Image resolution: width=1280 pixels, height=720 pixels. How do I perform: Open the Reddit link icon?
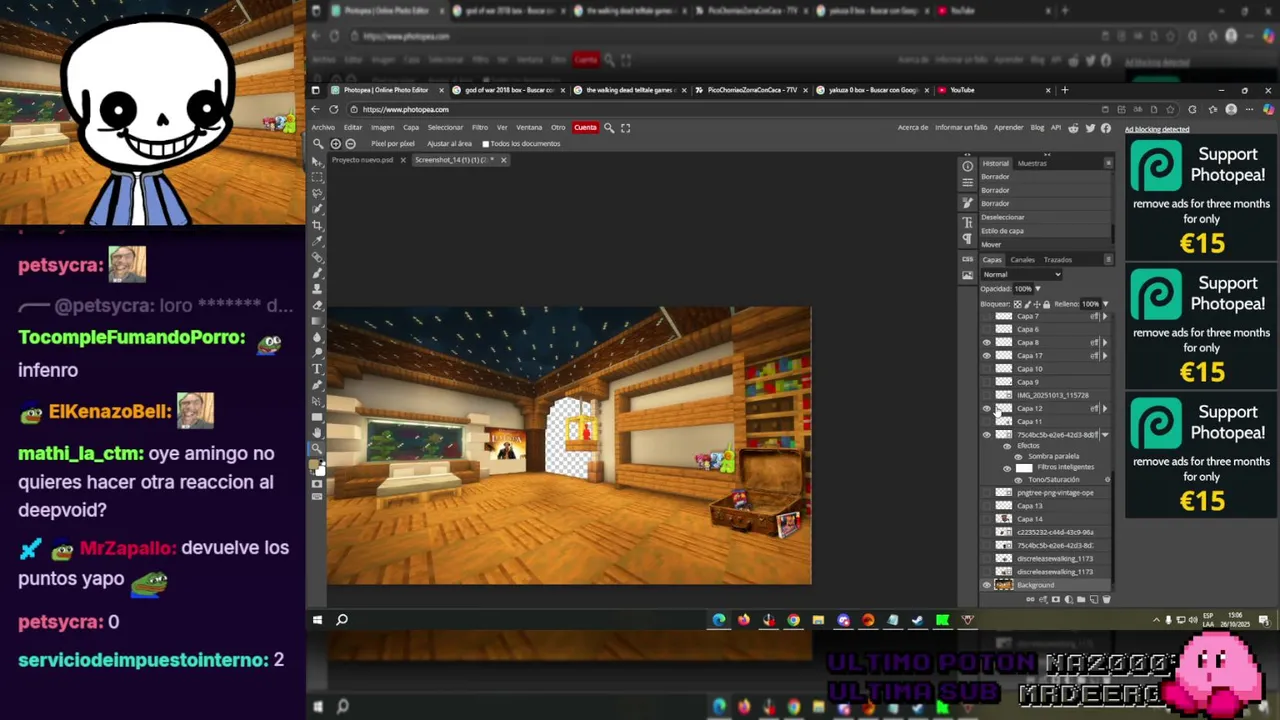point(1073,128)
